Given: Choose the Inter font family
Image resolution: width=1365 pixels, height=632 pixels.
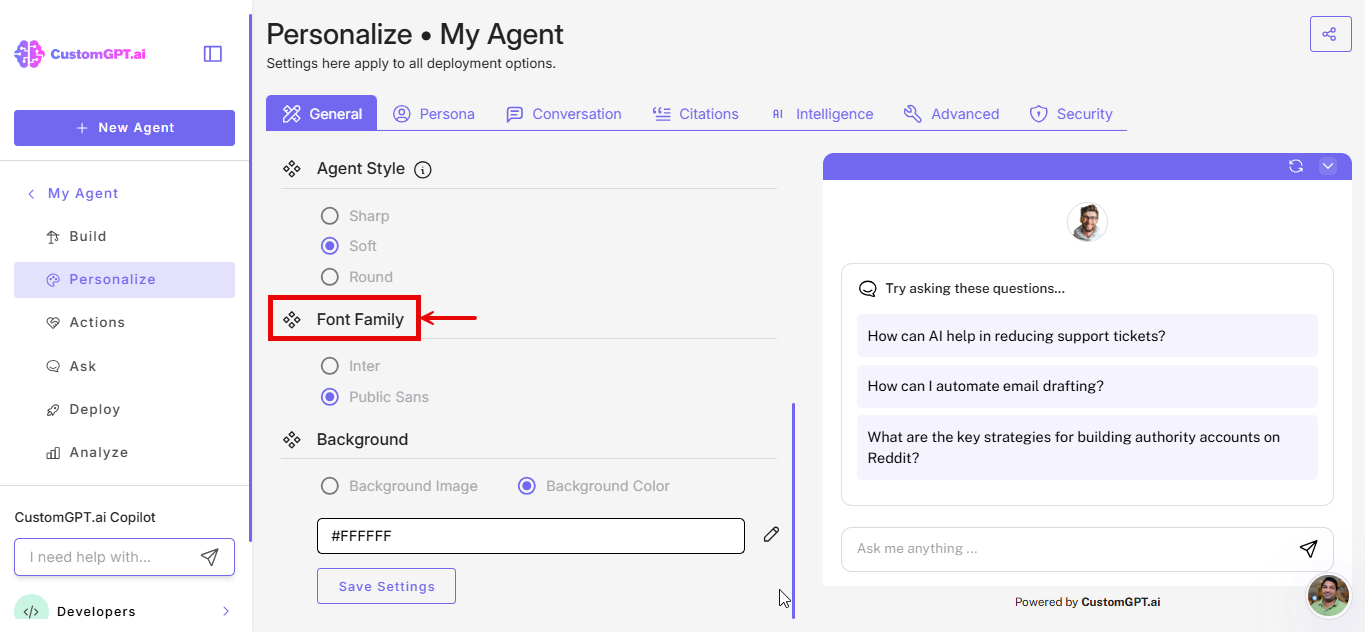Looking at the screenshot, I should (x=330, y=366).
